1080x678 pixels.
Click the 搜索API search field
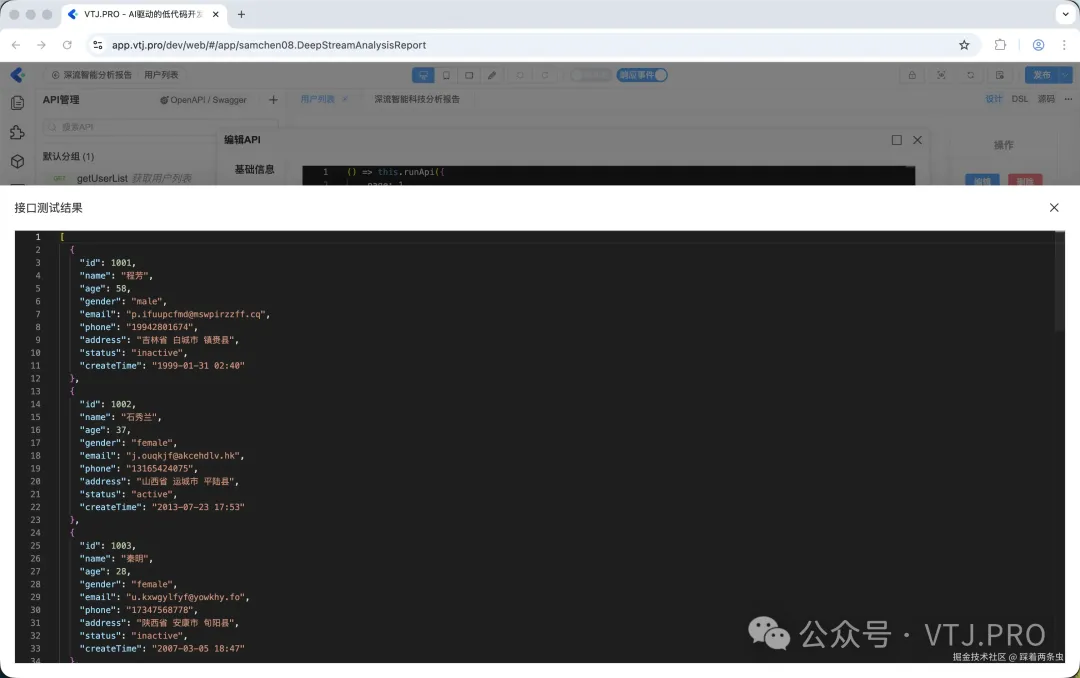pos(160,127)
